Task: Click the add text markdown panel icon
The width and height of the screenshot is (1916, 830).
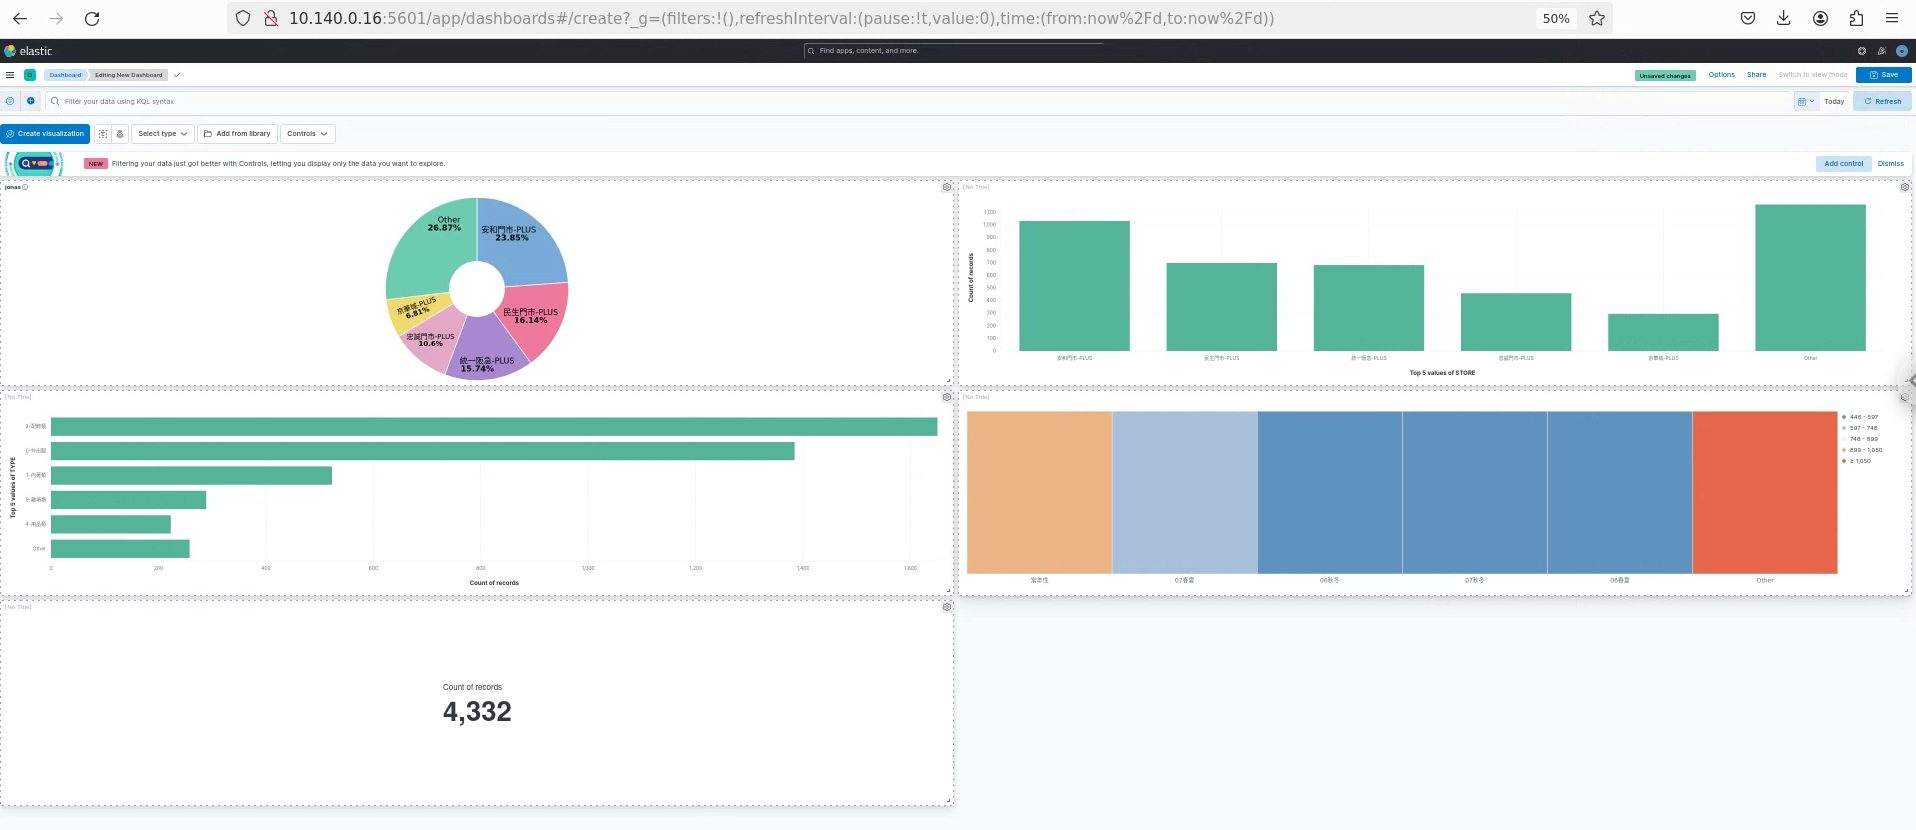Action: (103, 134)
